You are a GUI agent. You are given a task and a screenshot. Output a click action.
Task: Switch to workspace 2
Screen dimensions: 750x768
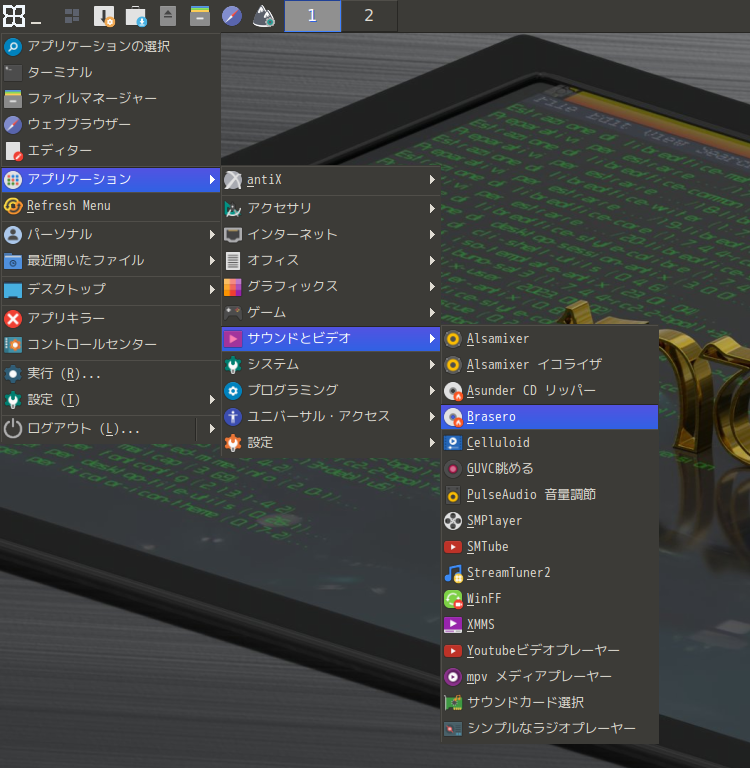pyautogui.click(x=369, y=16)
